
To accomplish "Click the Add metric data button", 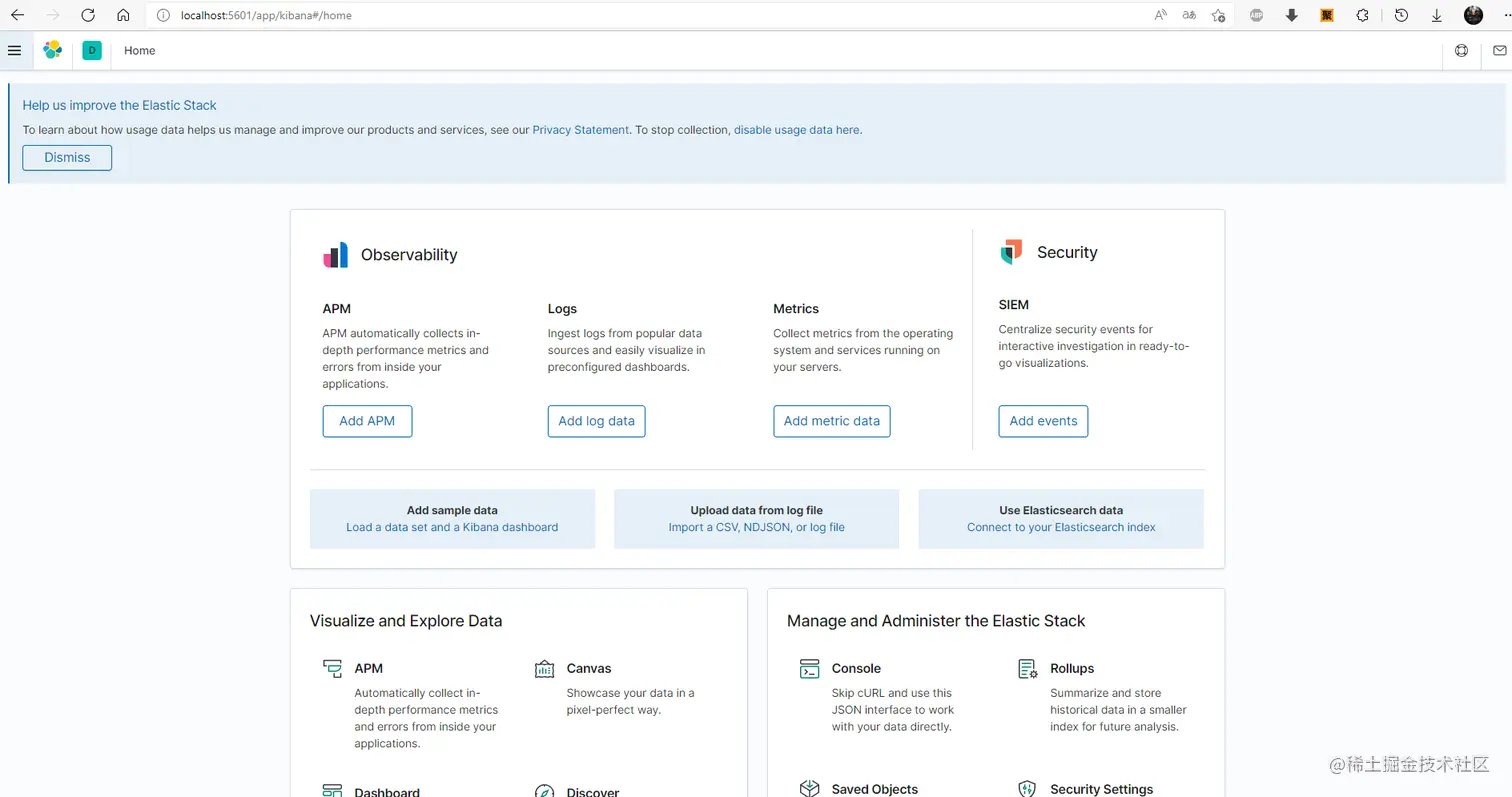I will (832, 421).
